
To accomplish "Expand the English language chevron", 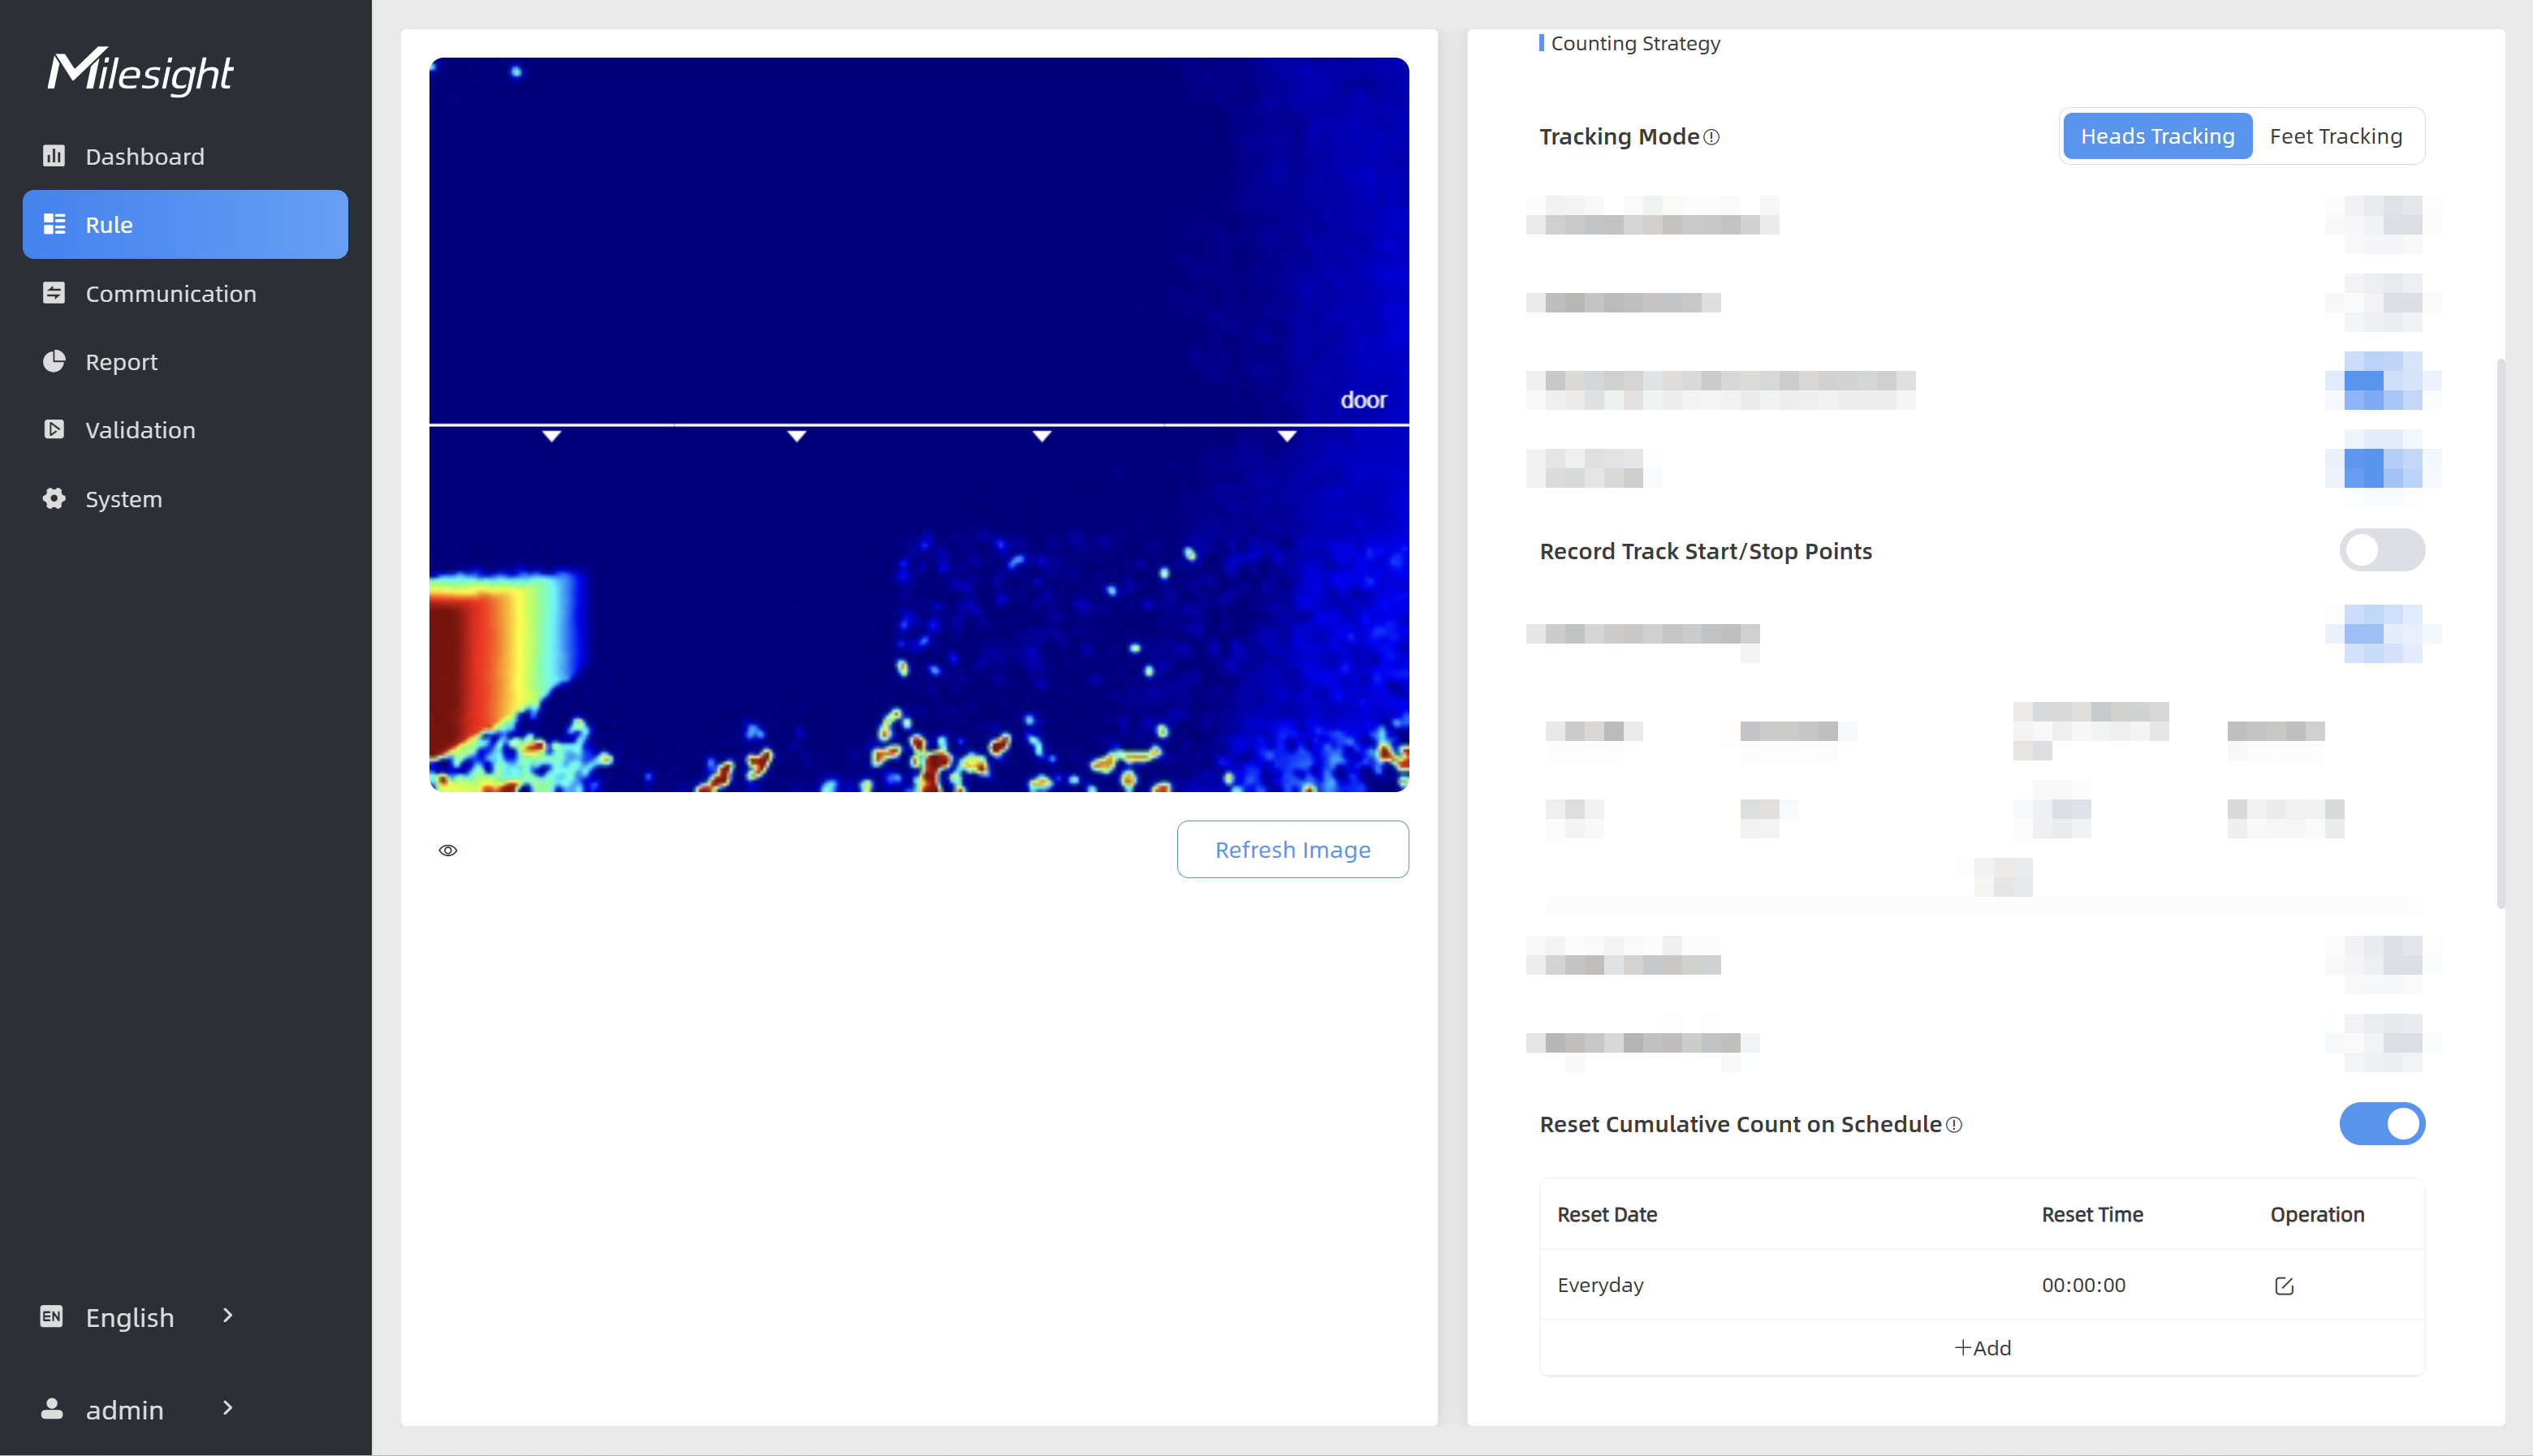I will 228,1315.
